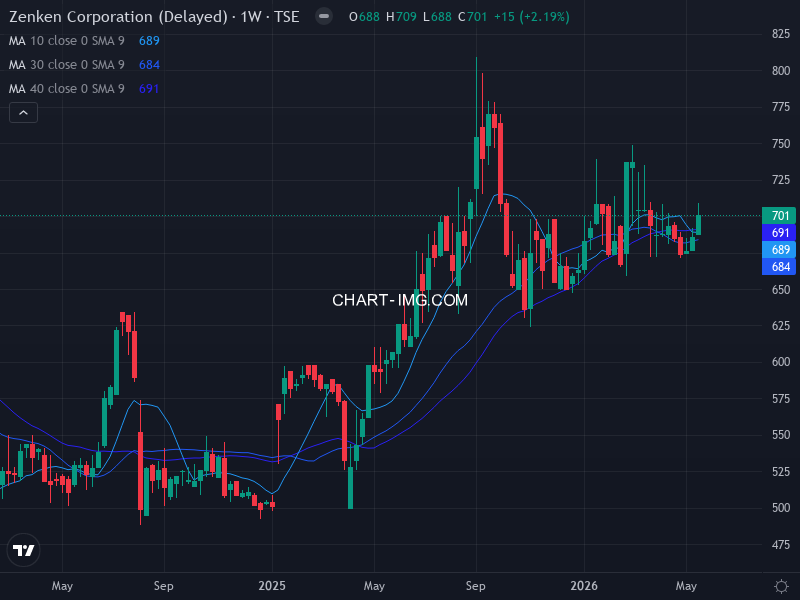Click the 775 price scale label
Viewport: 800px width, 600px height.
[781, 107]
